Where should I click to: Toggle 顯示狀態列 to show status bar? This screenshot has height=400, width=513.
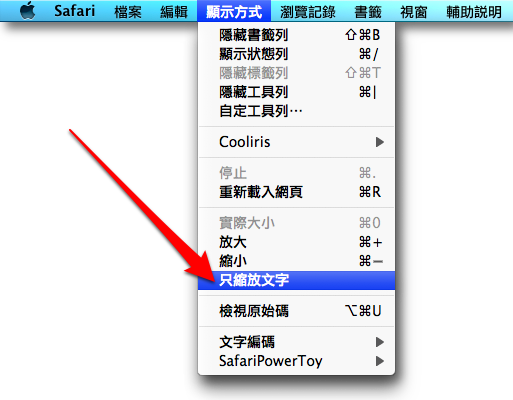point(296,54)
